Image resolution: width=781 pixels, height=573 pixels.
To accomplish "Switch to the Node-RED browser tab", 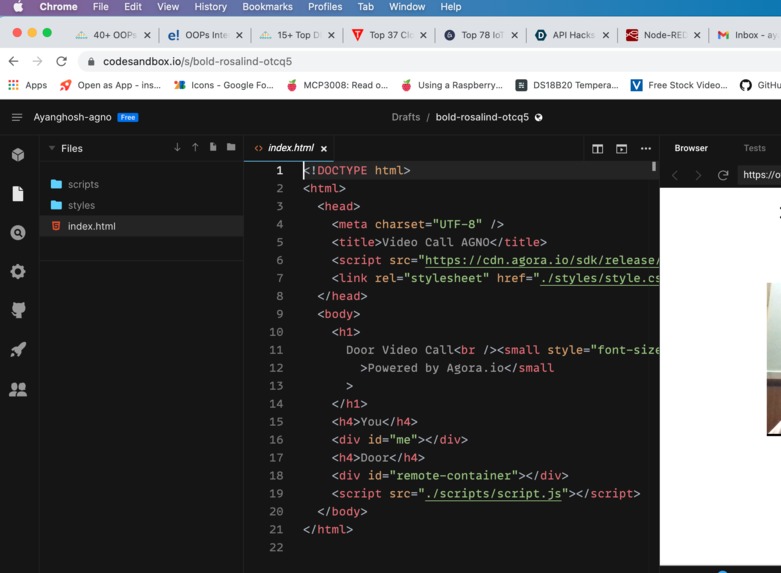I will point(664,35).
